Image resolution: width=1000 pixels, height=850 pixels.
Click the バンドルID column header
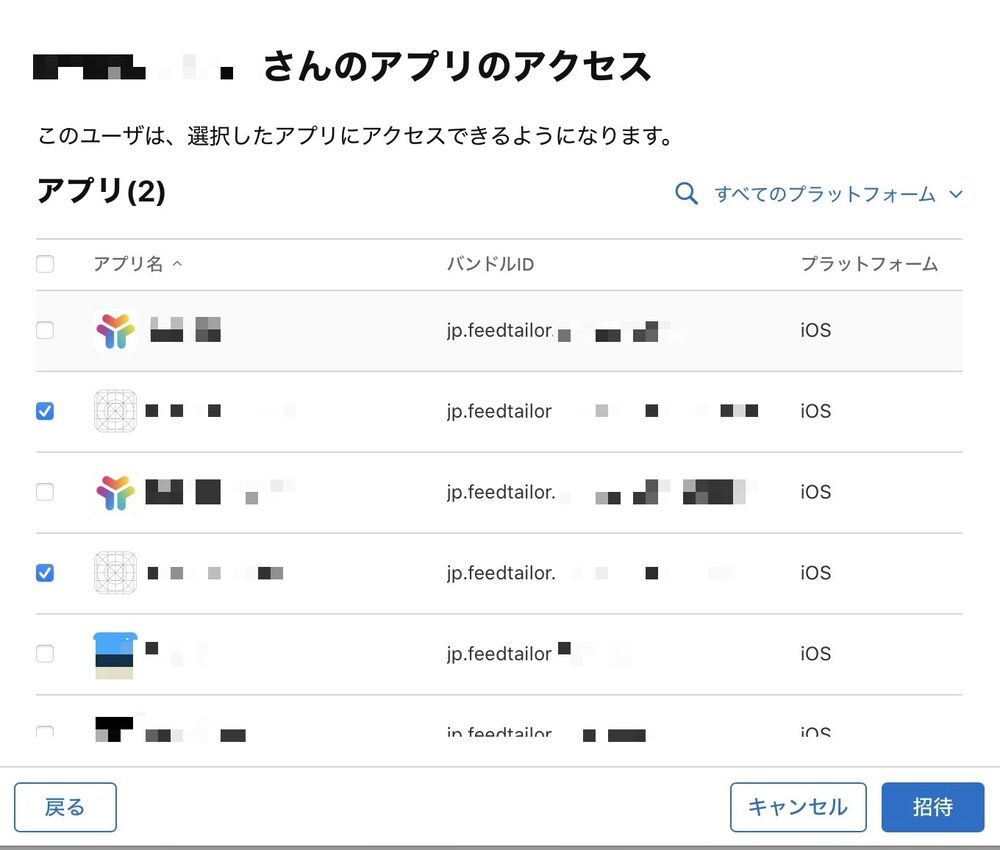[490, 264]
